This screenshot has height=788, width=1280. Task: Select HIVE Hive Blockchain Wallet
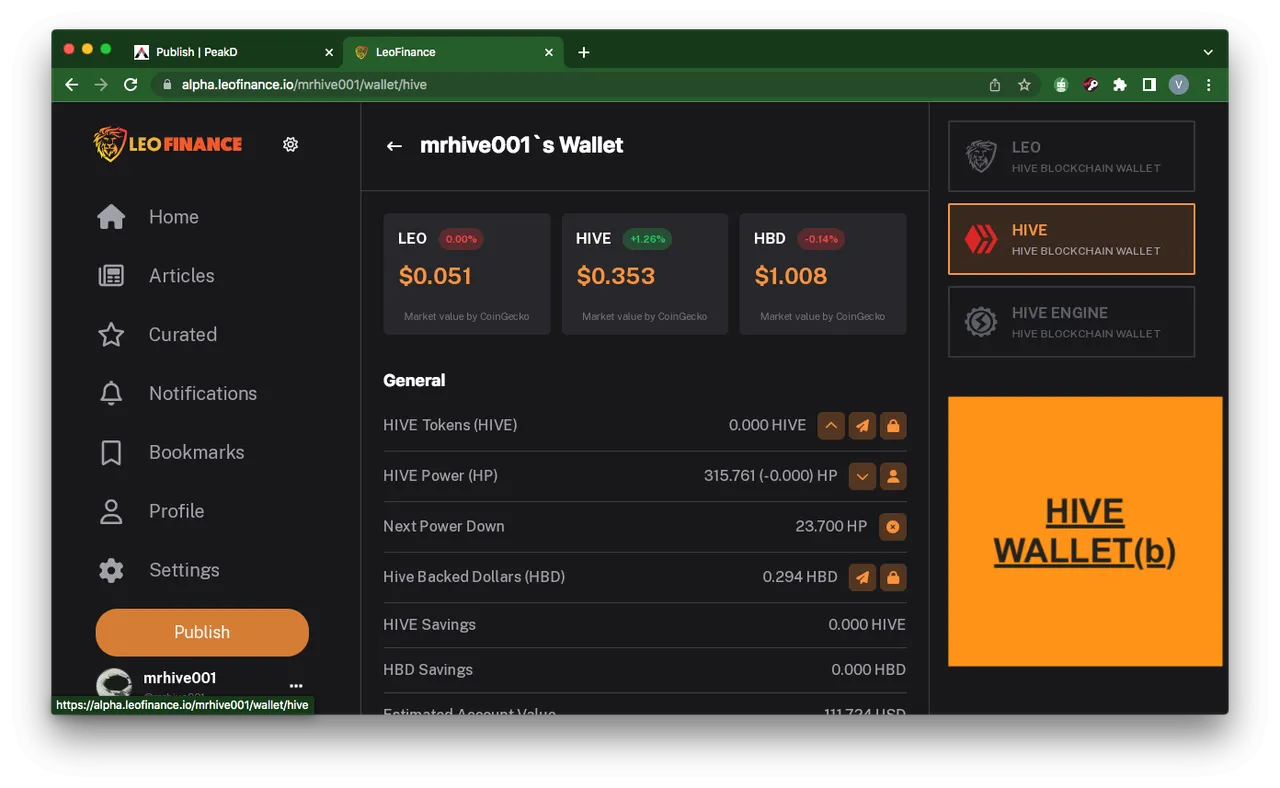[x=1071, y=239]
